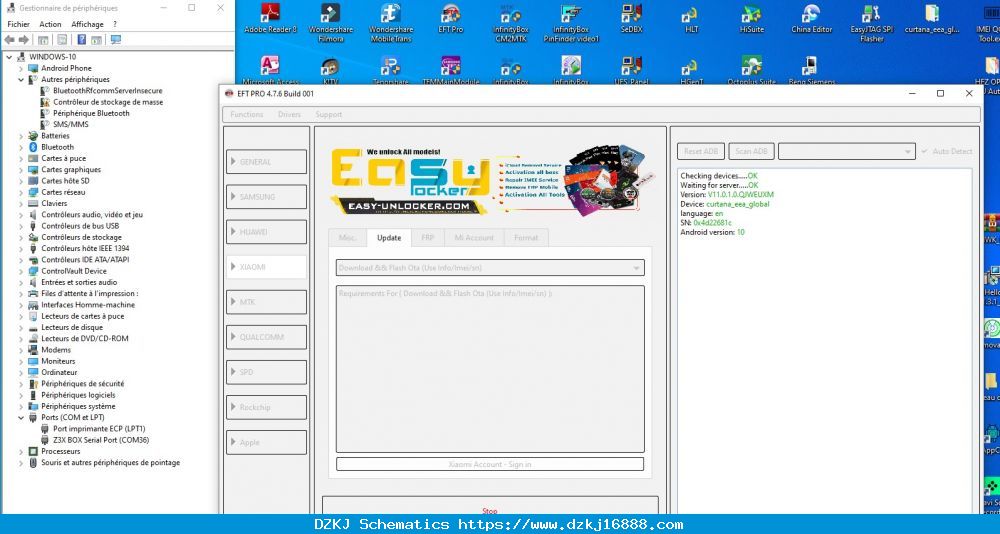Switch to the Format tab
This screenshot has height=534, width=1000.
click(x=526, y=237)
